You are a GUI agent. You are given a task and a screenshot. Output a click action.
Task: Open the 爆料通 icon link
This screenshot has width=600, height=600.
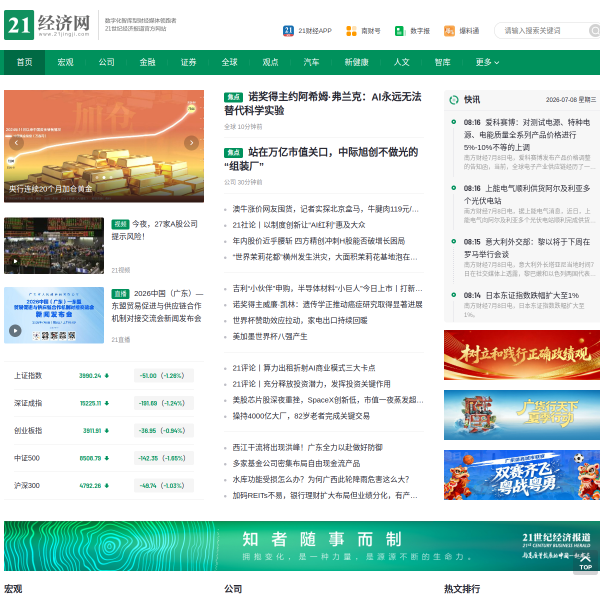click(x=461, y=31)
